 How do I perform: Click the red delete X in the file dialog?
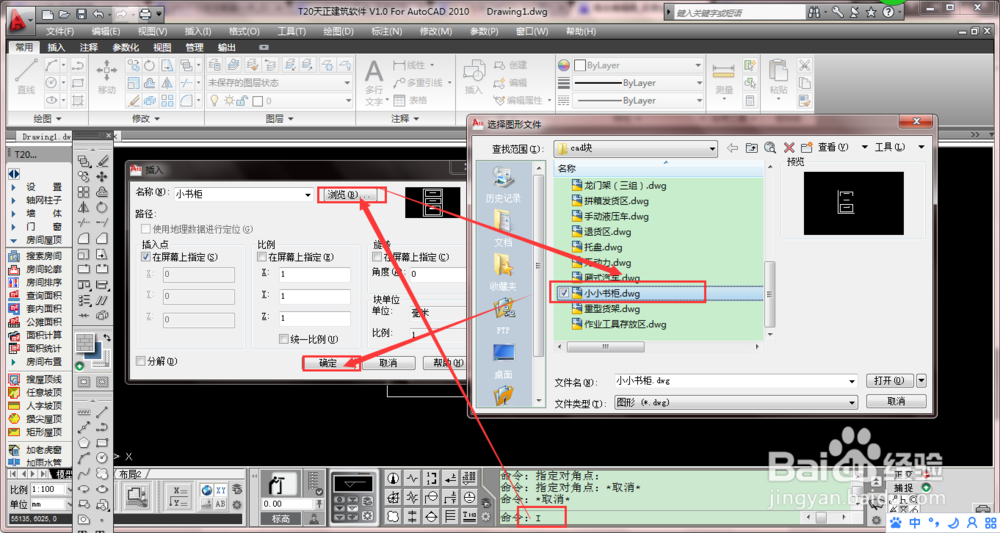(789, 148)
